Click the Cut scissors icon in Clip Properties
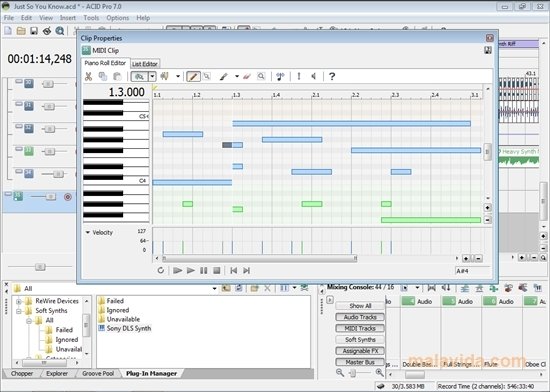 (x=88, y=76)
